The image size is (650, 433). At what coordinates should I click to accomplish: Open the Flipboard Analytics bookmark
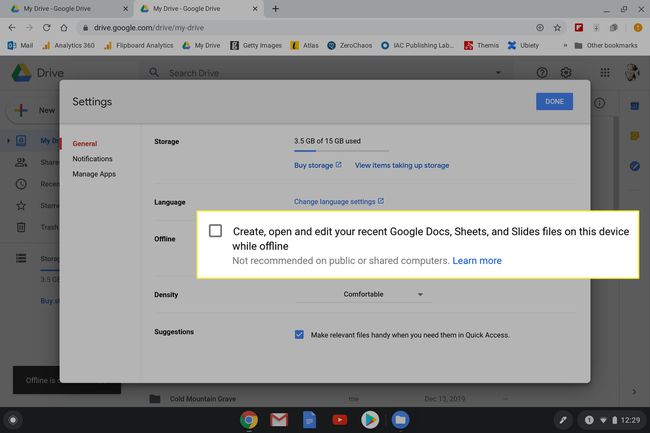tap(138, 46)
